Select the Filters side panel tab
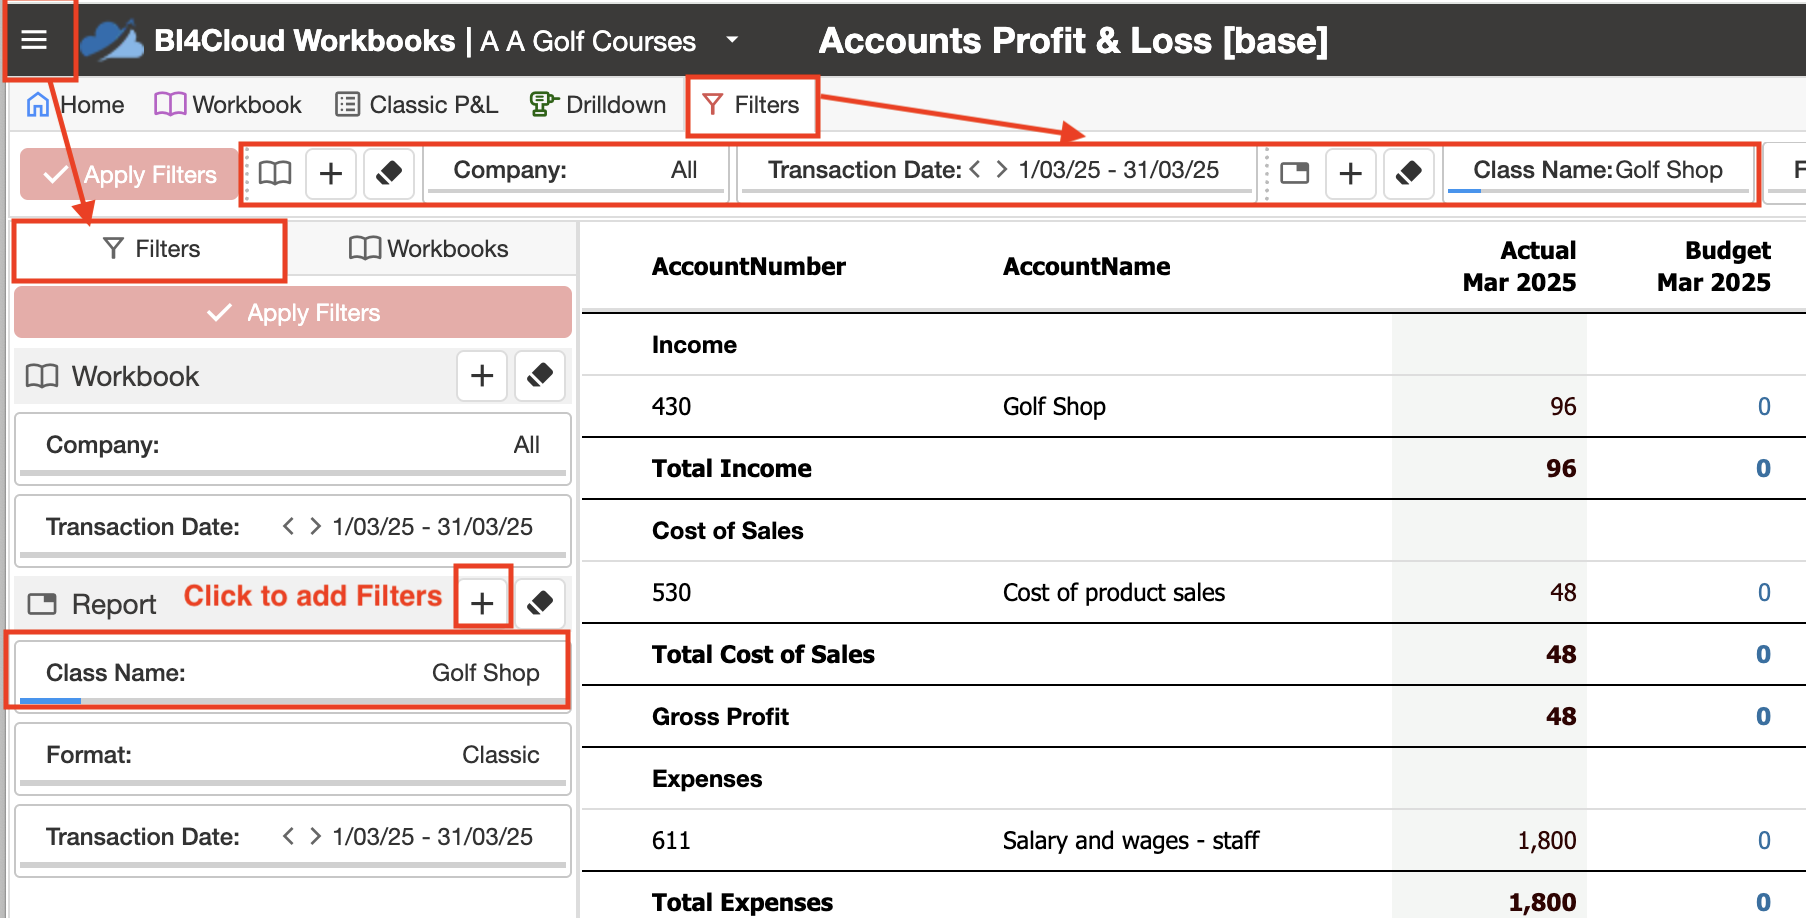This screenshot has width=1806, height=918. (x=150, y=249)
